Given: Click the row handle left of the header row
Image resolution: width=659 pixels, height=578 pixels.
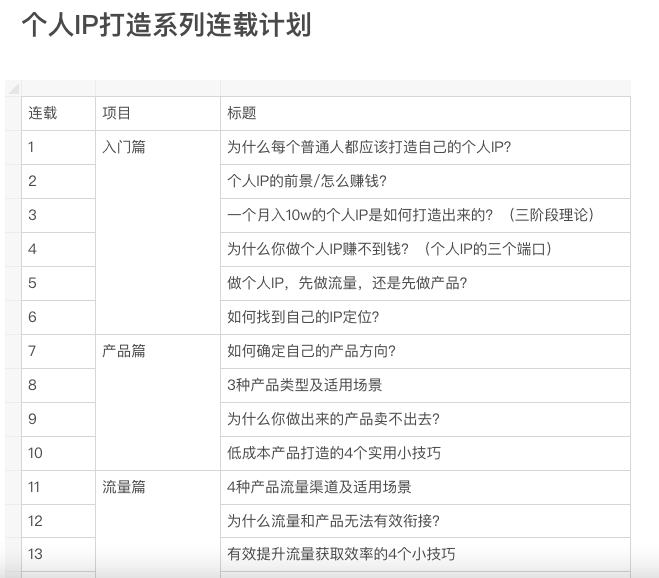Looking at the screenshot, I should (x=13, y=113).
